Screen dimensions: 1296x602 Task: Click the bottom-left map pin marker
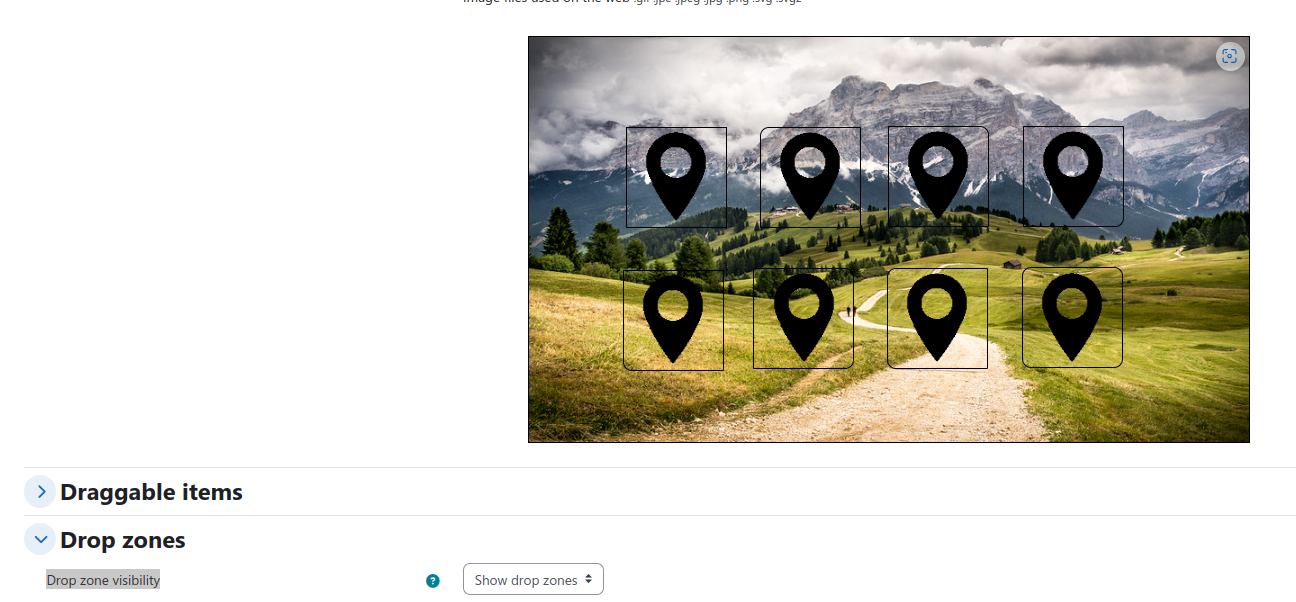click(x=673, y=319)
